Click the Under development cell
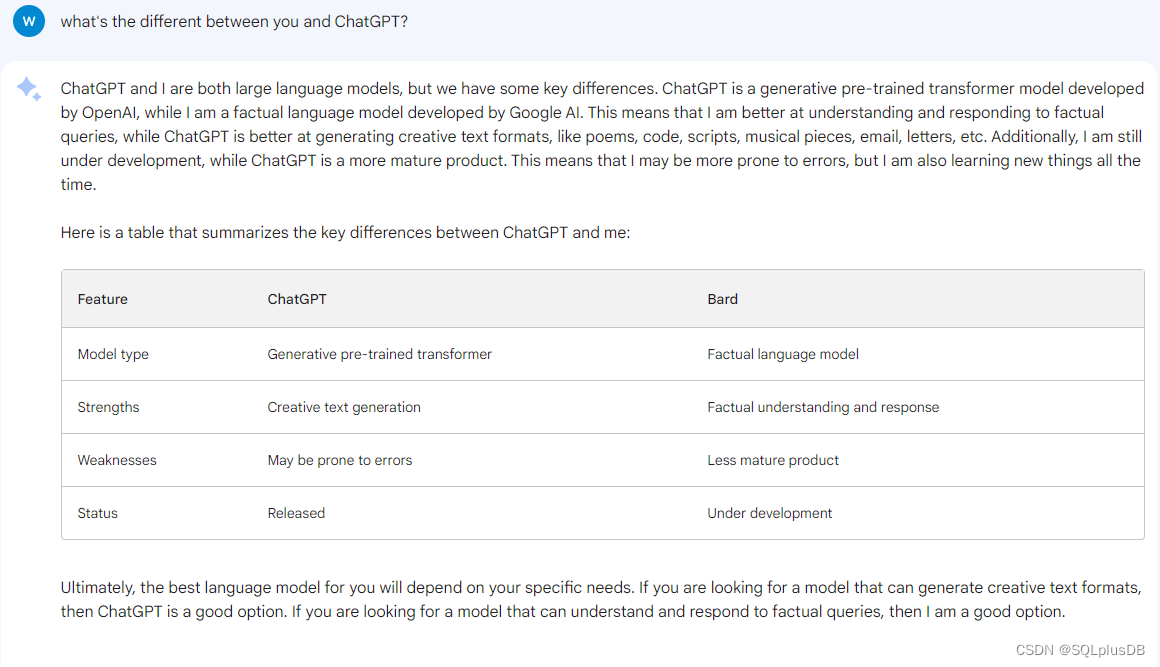Image resolution: width=1160 pixels, height=667 pixels. point(769,513)
